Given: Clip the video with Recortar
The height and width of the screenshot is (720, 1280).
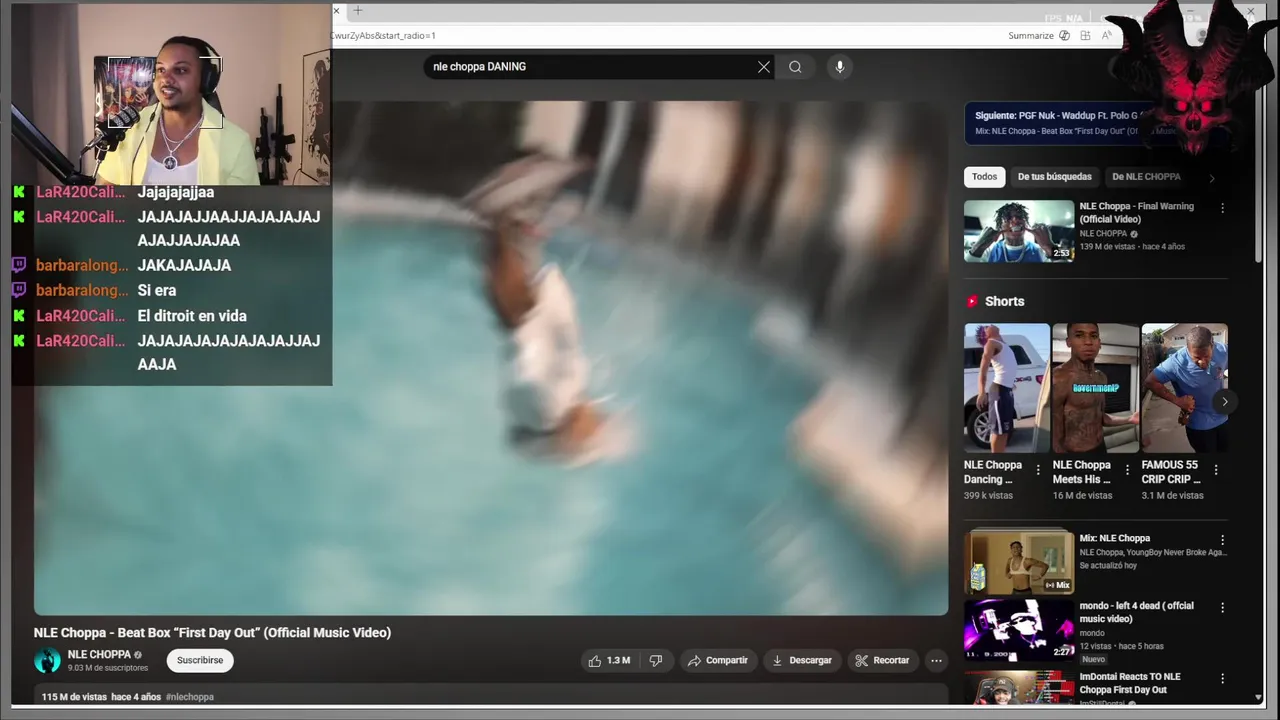Looking at the screenshot, I should (x=882, y=660).
